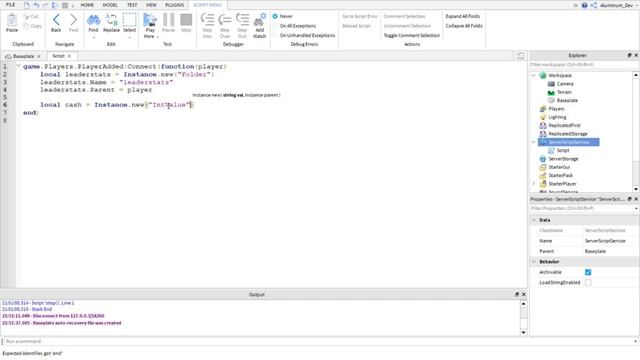Click the Cut button

pyautogui.click(x=31, y=17)
